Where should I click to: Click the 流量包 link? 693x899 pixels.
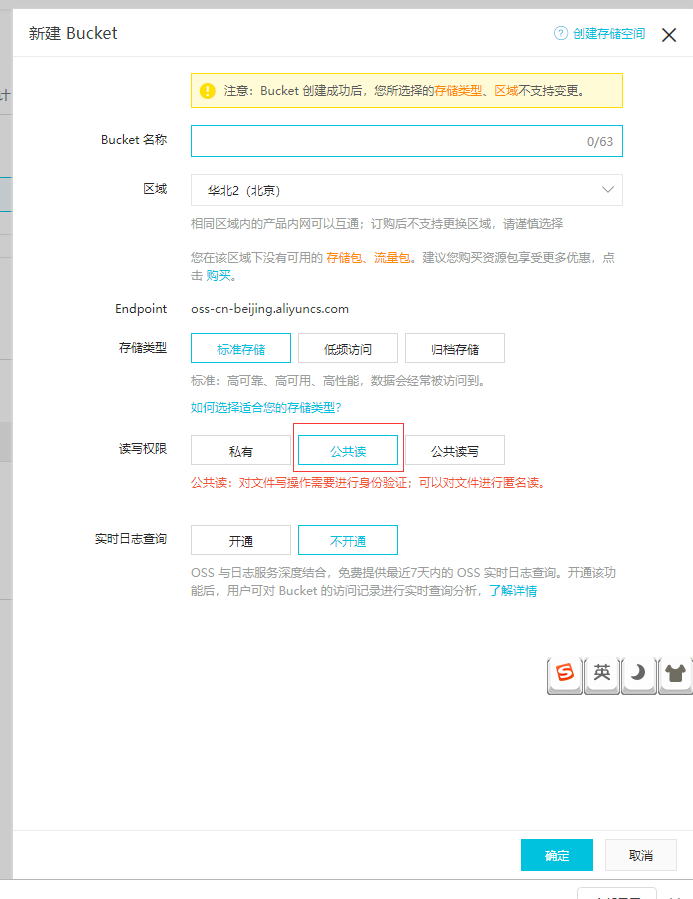click(392, 257)
